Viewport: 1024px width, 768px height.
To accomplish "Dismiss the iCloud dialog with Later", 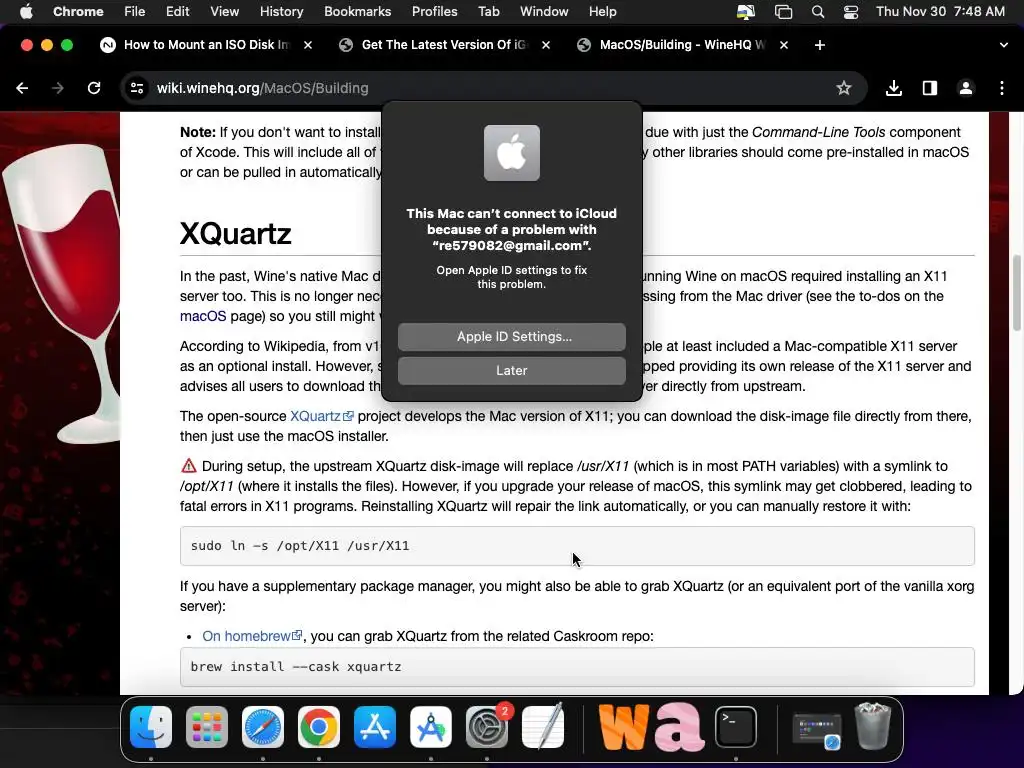I will 511,370.
